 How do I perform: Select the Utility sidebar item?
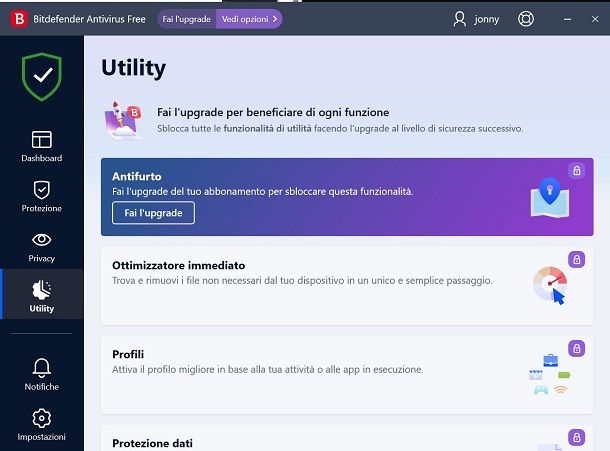coord(42,294)
